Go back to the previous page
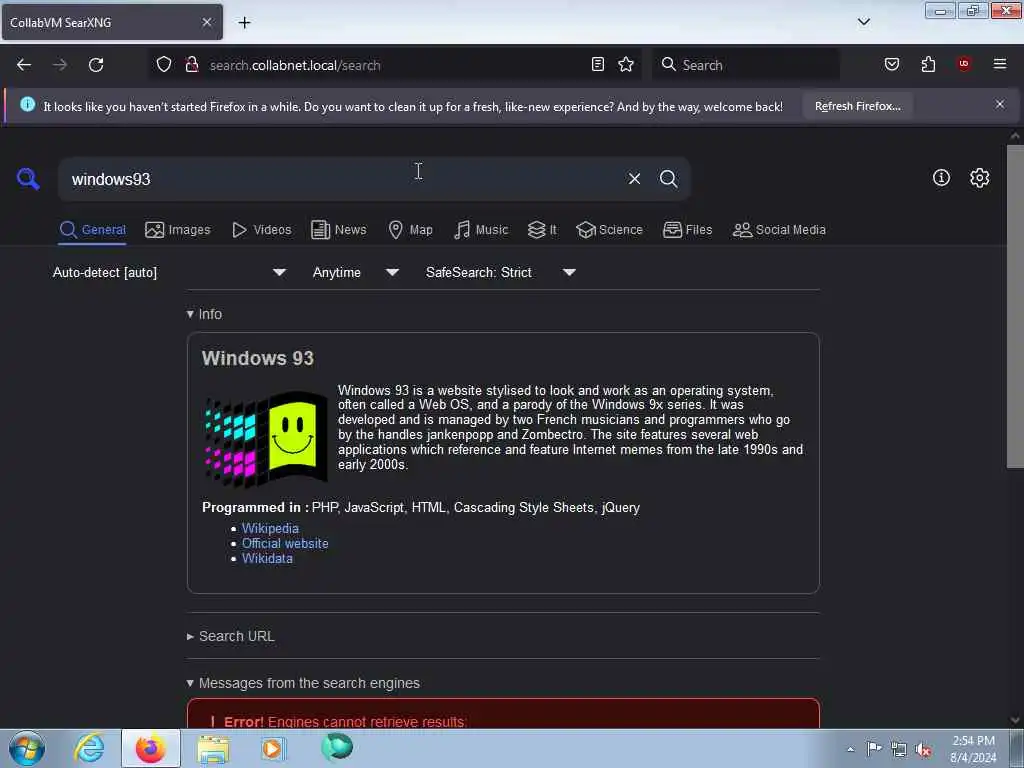 coord(24,65)
